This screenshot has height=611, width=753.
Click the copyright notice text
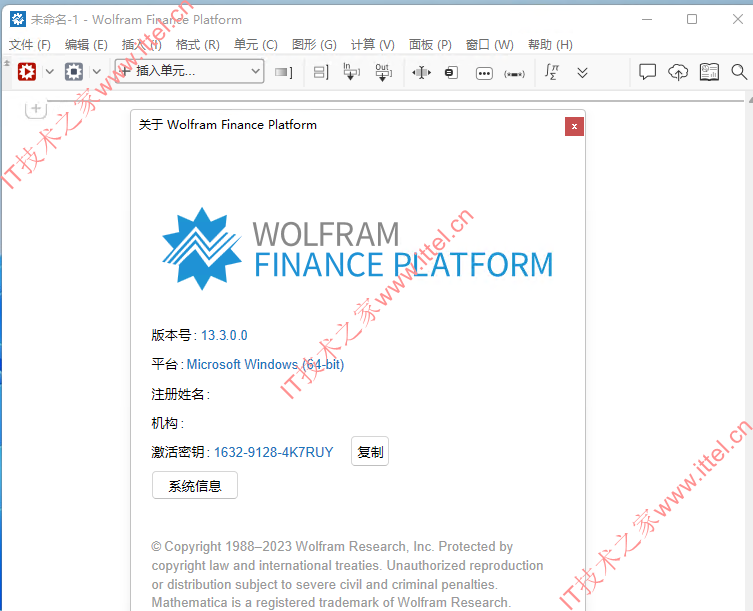347,574
